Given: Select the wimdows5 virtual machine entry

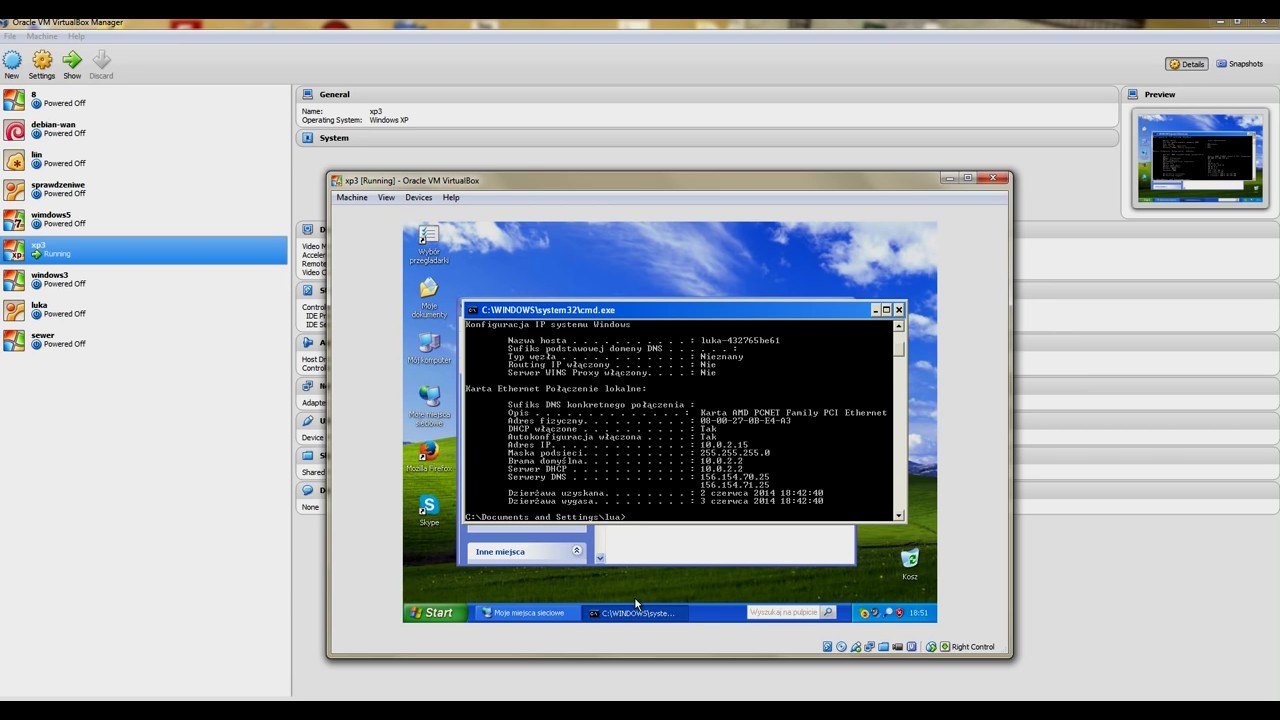Looking at the screenshot, I should click(144, 219).
